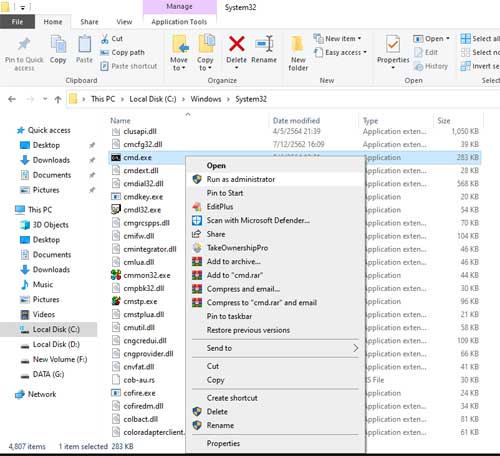Click the Rename ribbon icon
This screenshot has height=456, width=500.
point(264,44)
